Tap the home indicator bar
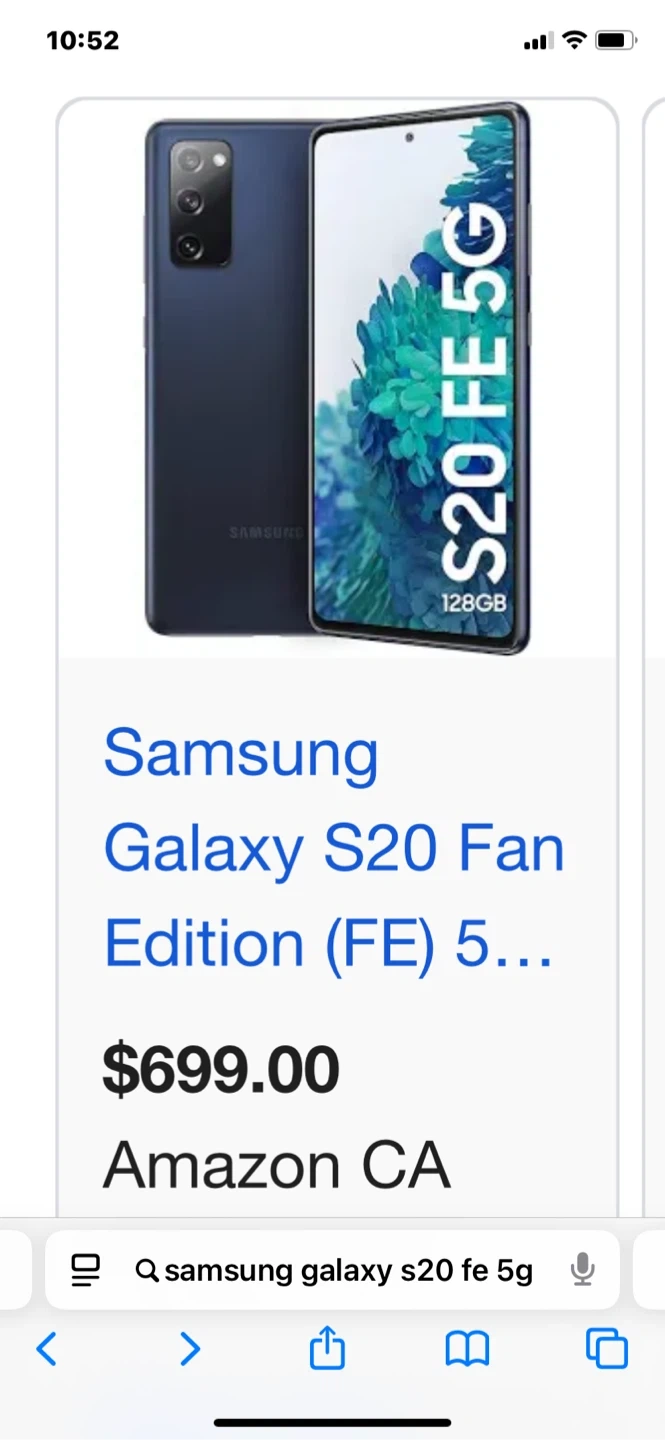The width and height of the screenshot is (665, 1440). click(x=332, y=1422)
